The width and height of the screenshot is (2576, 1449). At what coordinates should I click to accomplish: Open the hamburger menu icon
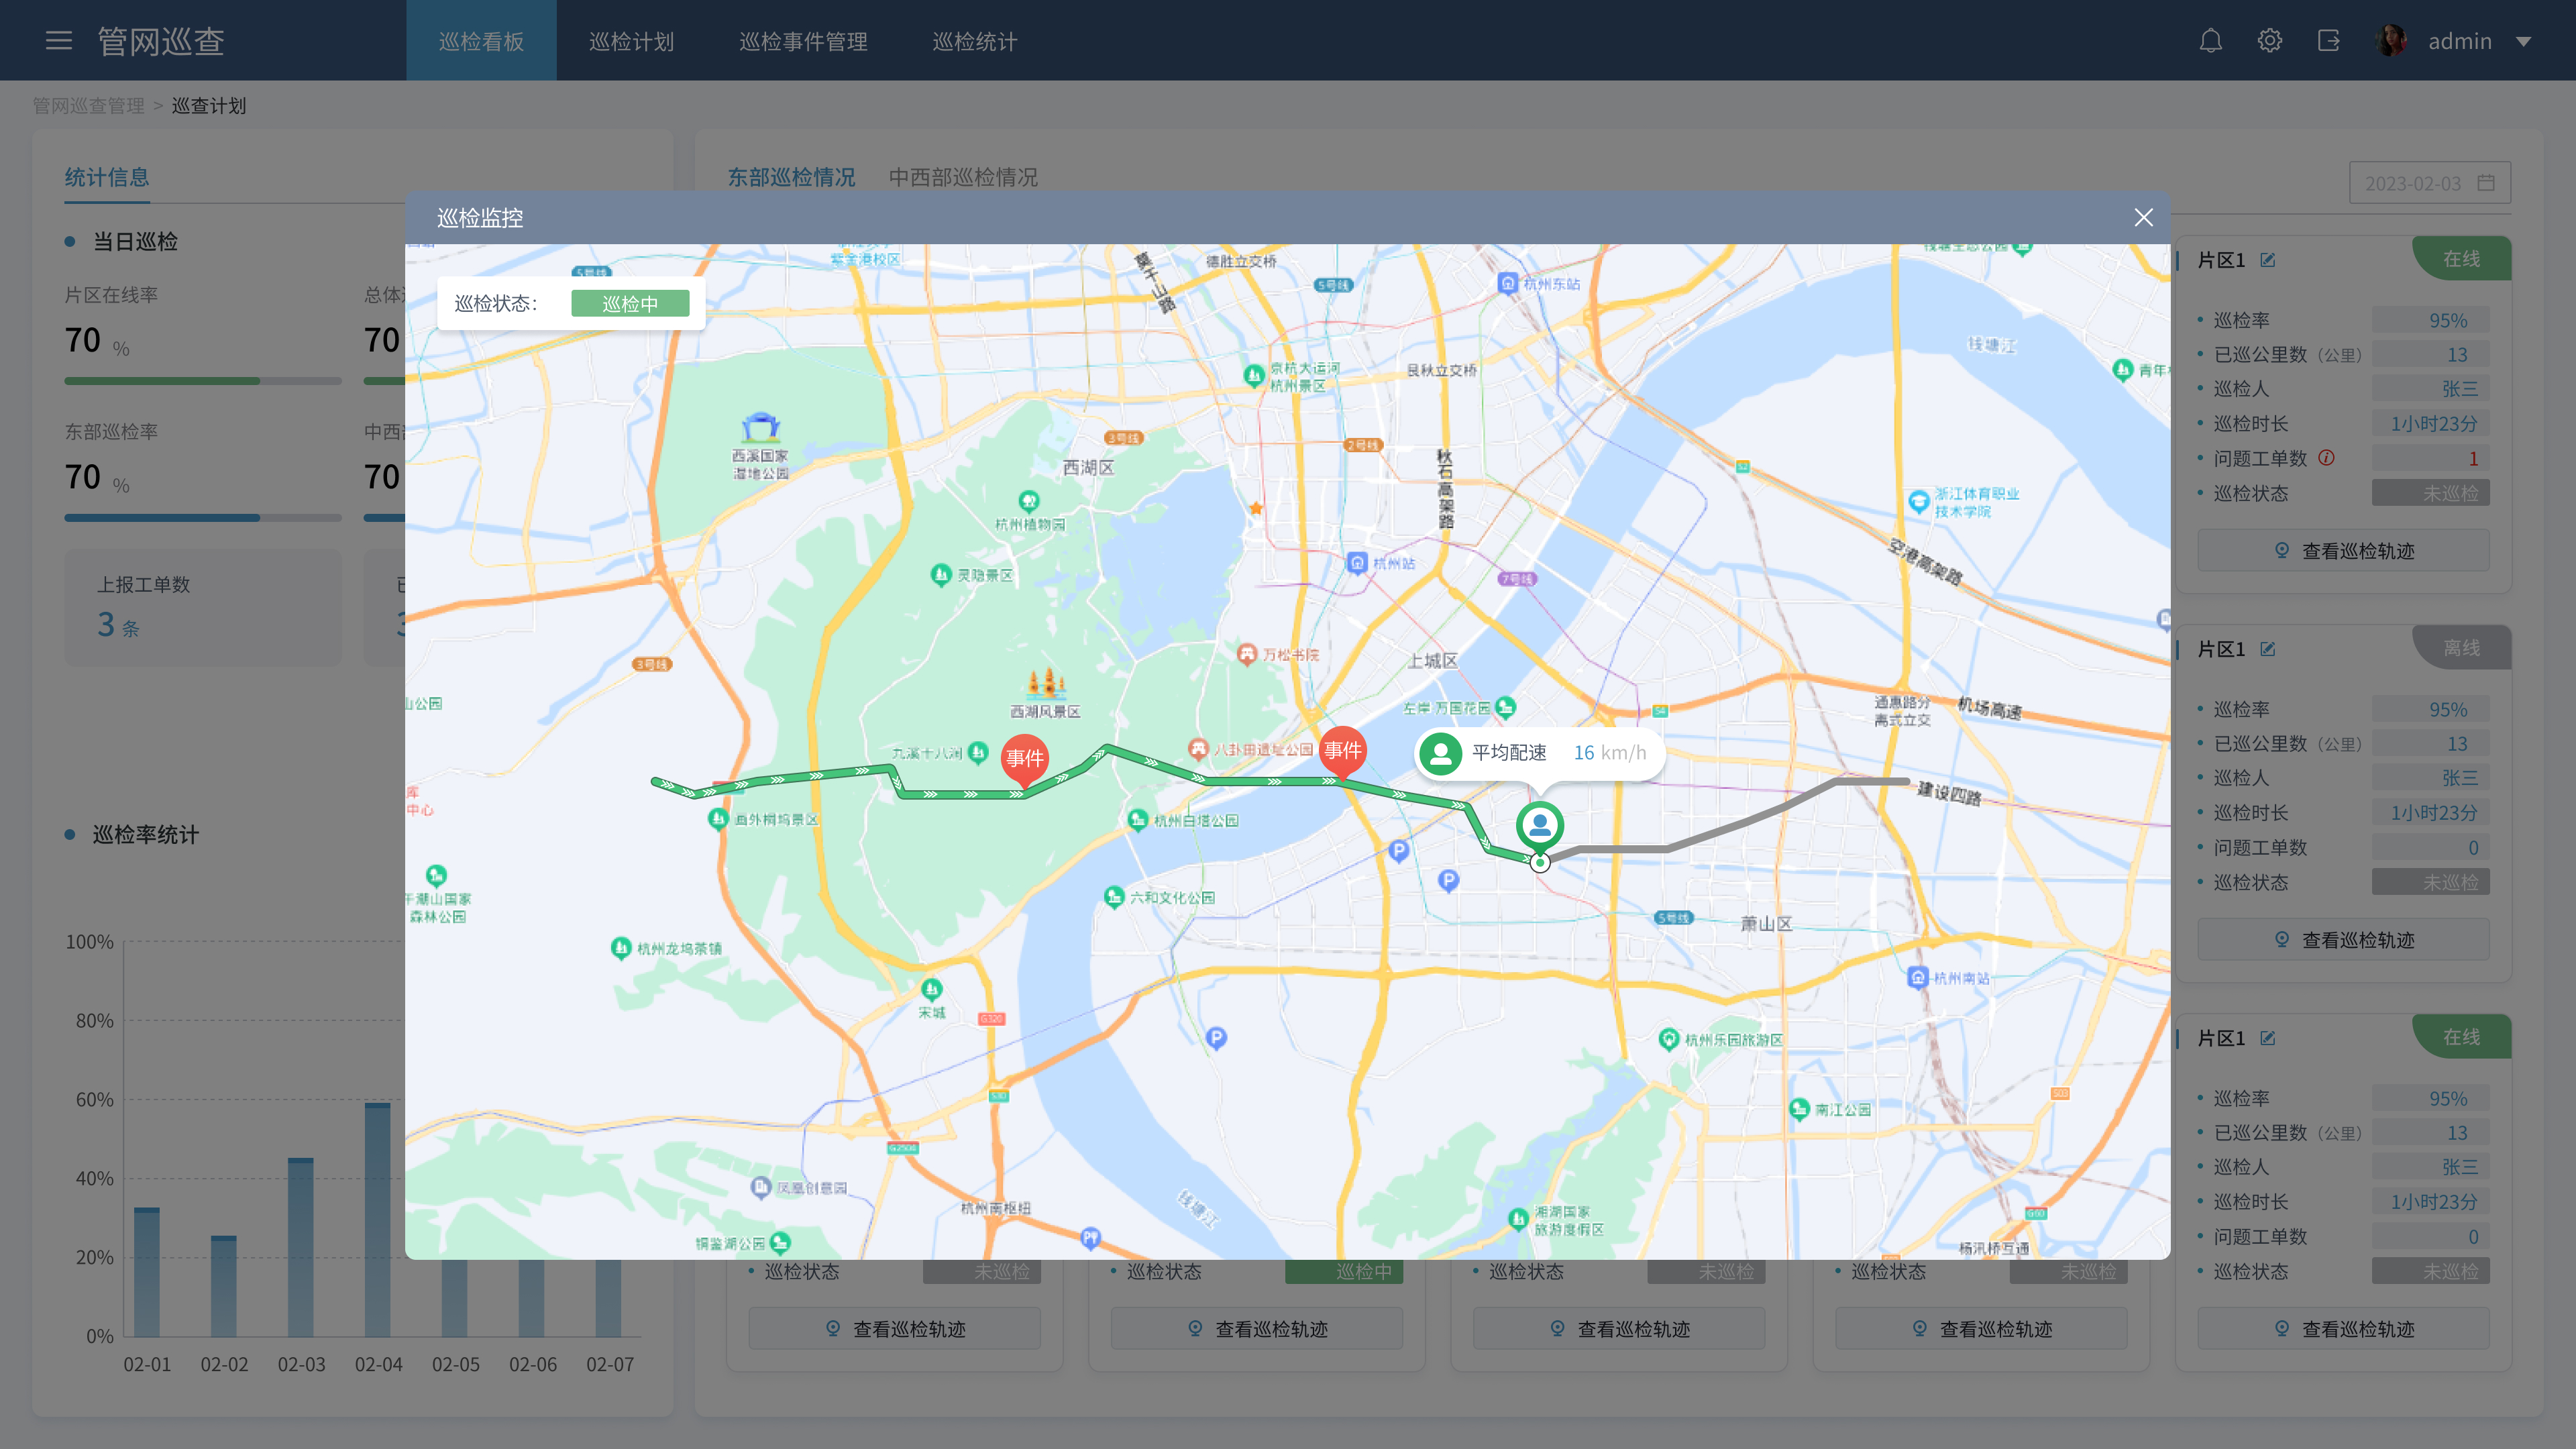pyautogui.click(x=59, y=41)
